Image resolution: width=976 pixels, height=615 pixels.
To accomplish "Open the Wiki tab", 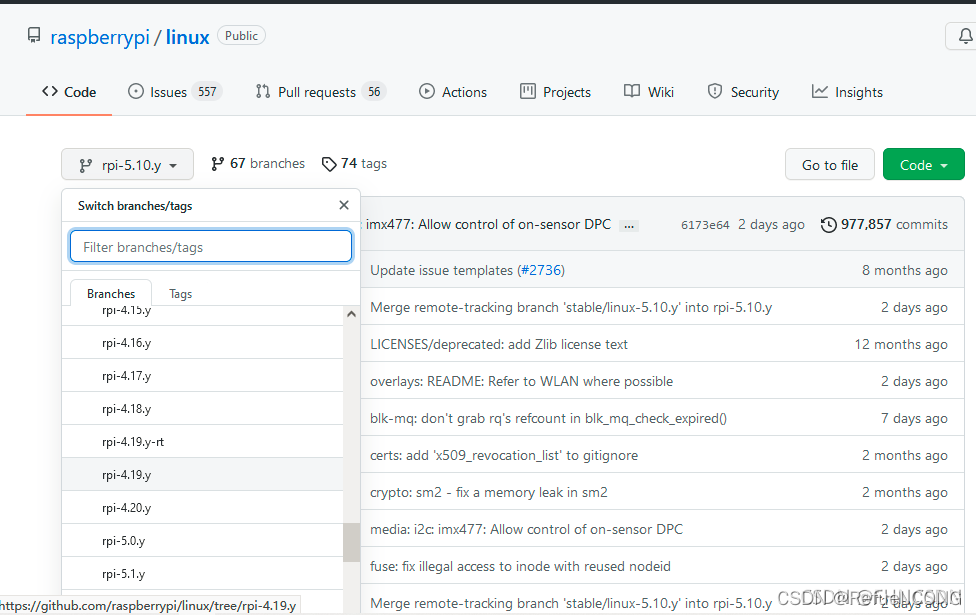I will pos(649,92).
